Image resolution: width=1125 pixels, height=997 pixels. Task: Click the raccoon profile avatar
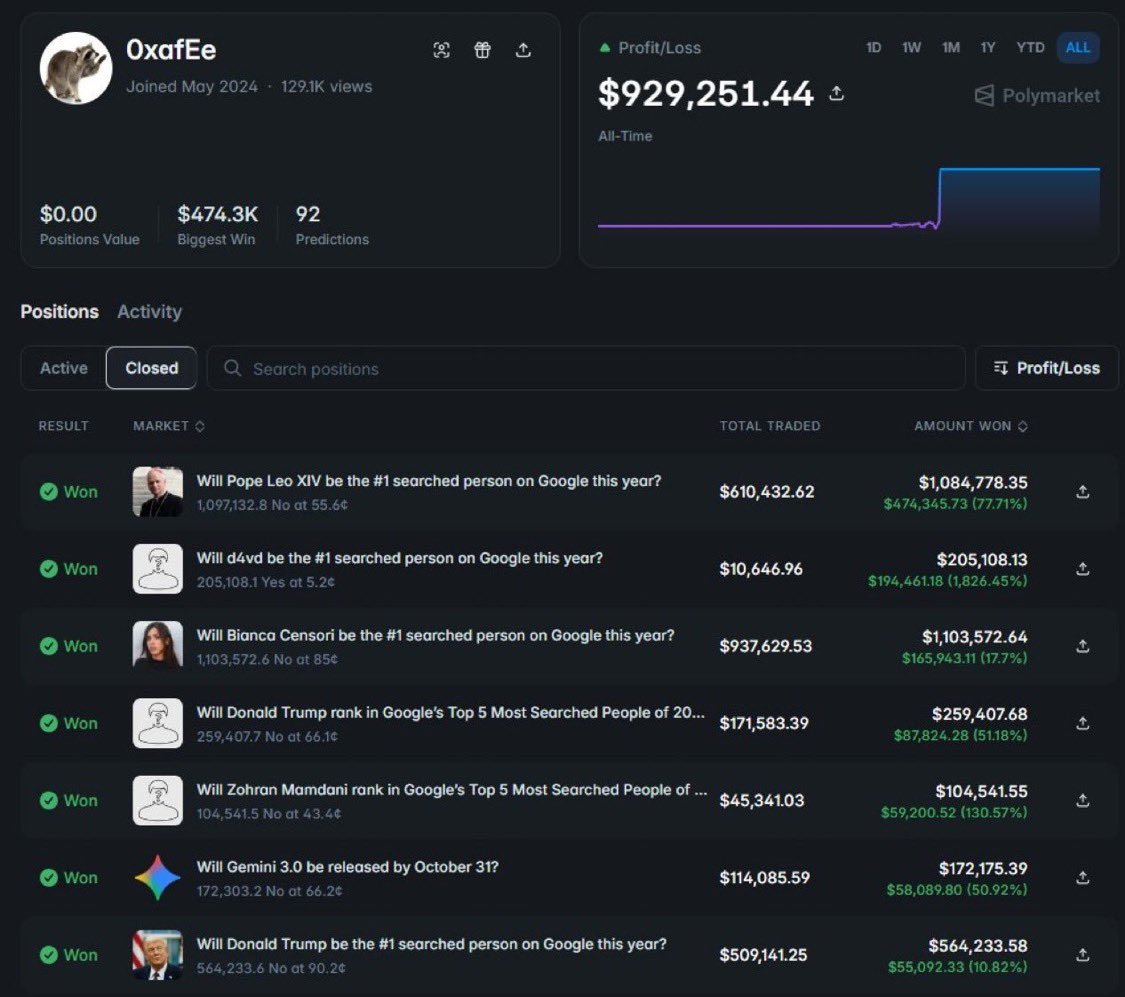click(x=76, y=68)
